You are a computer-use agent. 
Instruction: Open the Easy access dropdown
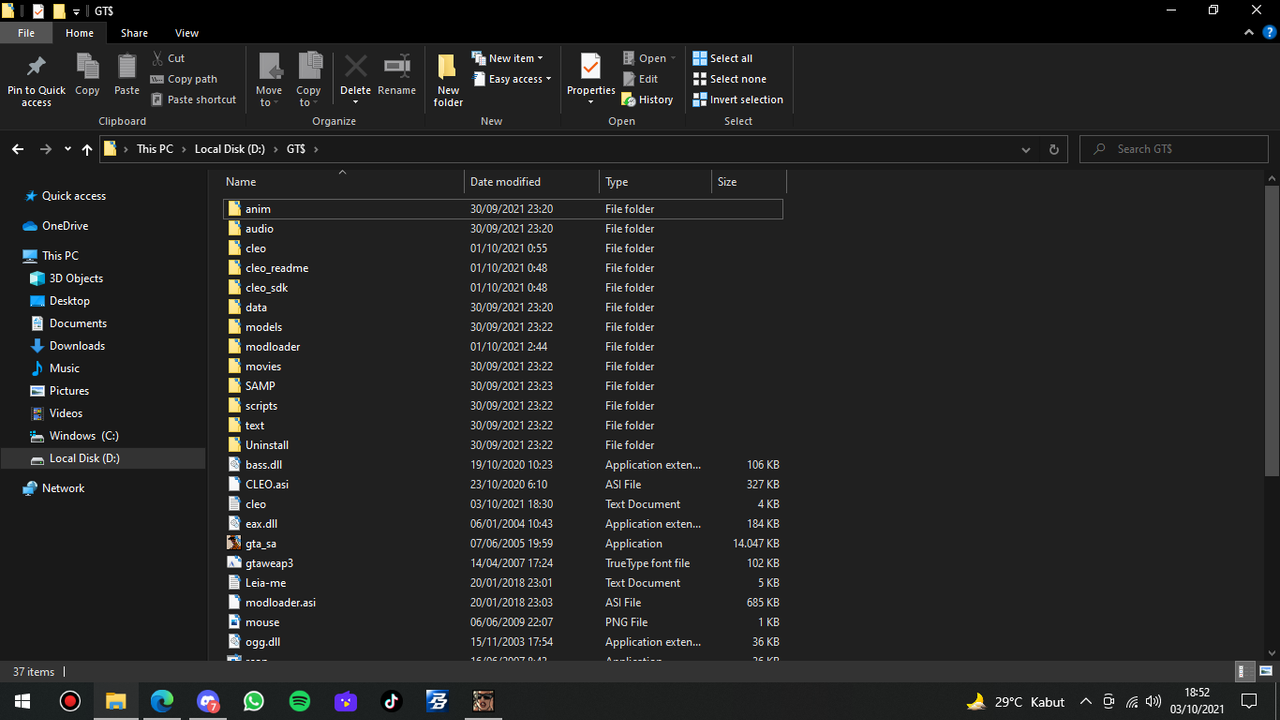[x=511, y=79]
